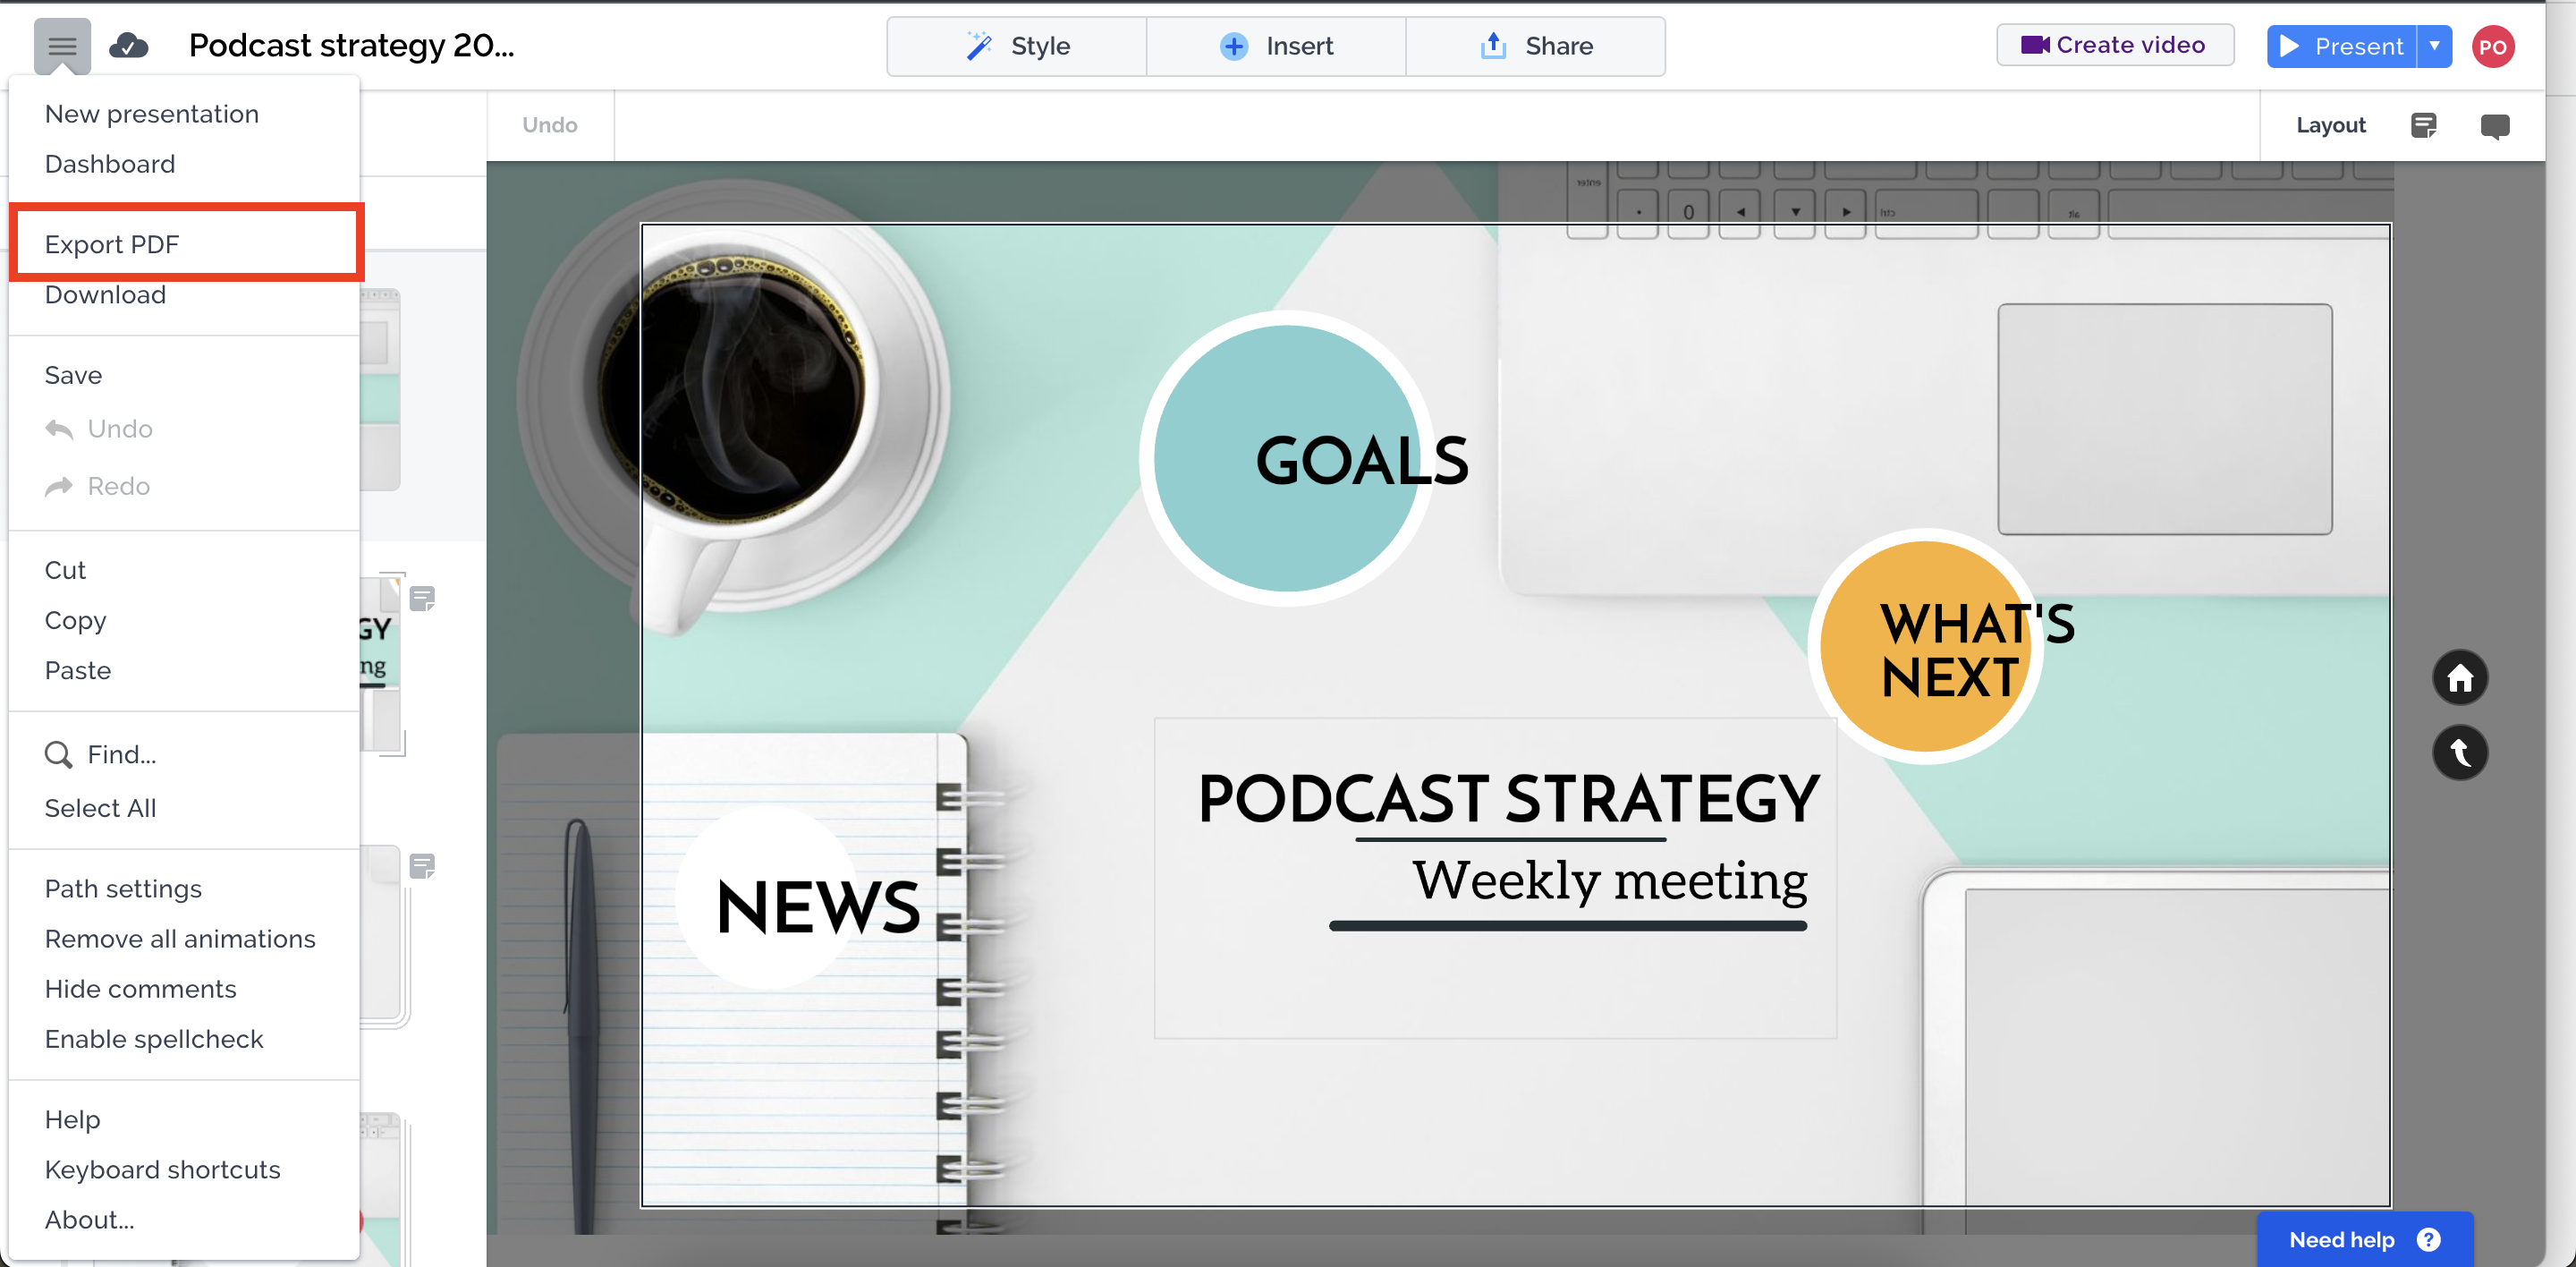
Task: Hide comments using the menu option
Action: [x=140, y=988]
